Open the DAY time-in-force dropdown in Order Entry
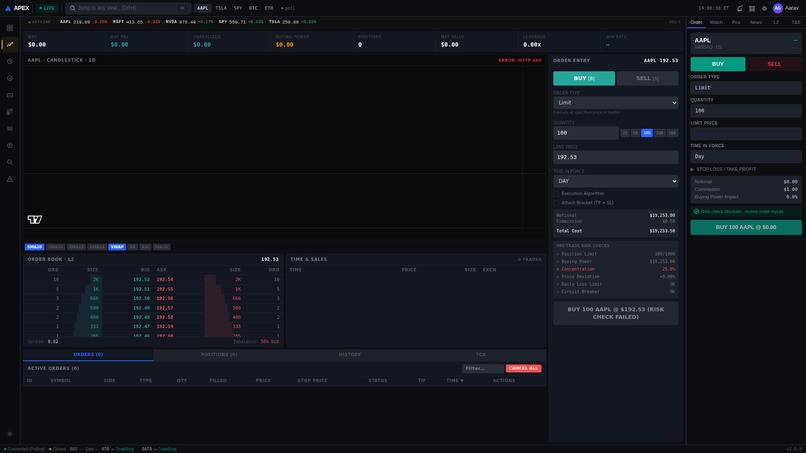 [615, 181]
